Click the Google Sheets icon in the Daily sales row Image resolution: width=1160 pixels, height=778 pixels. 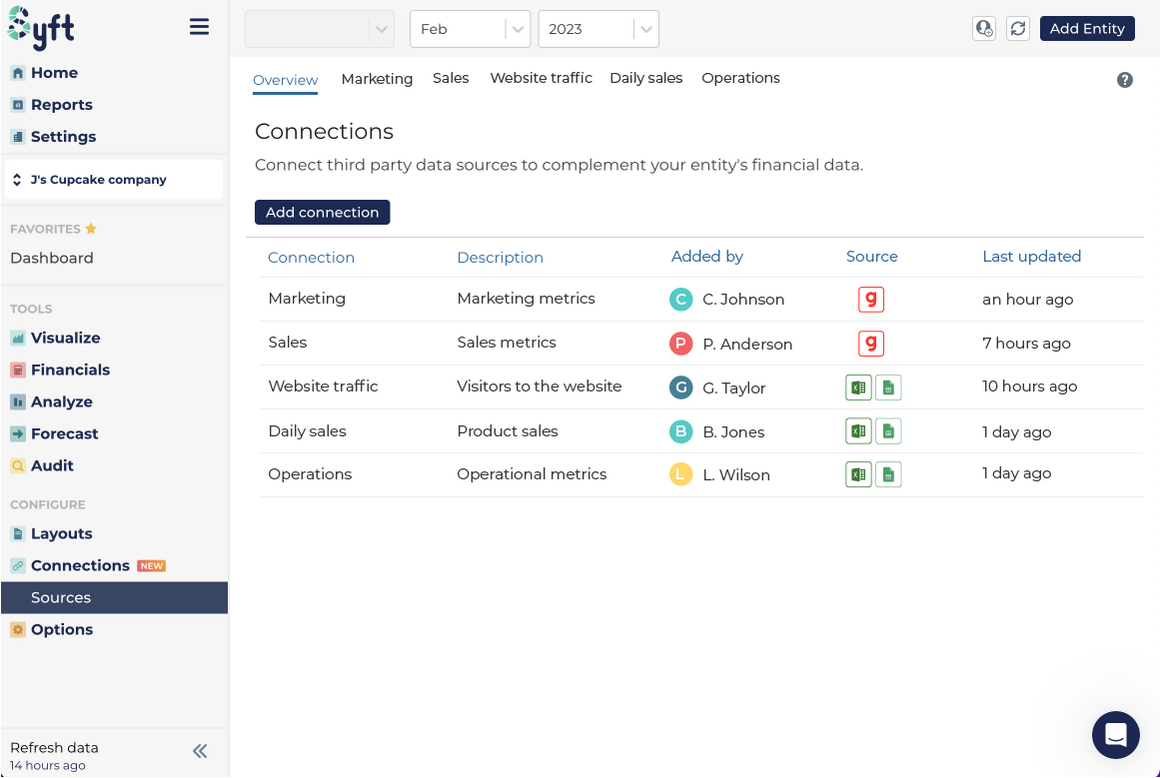pos(888,431)
